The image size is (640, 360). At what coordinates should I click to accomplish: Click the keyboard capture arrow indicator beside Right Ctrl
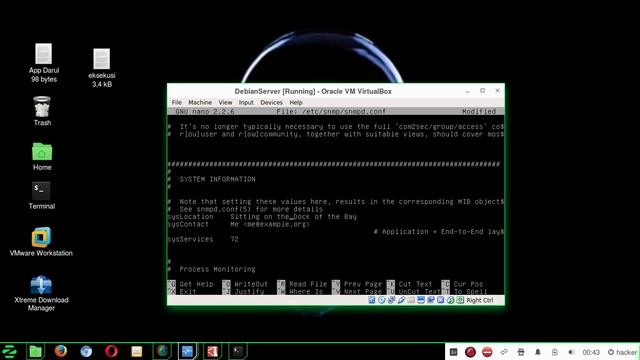click(x=460, y=300)
